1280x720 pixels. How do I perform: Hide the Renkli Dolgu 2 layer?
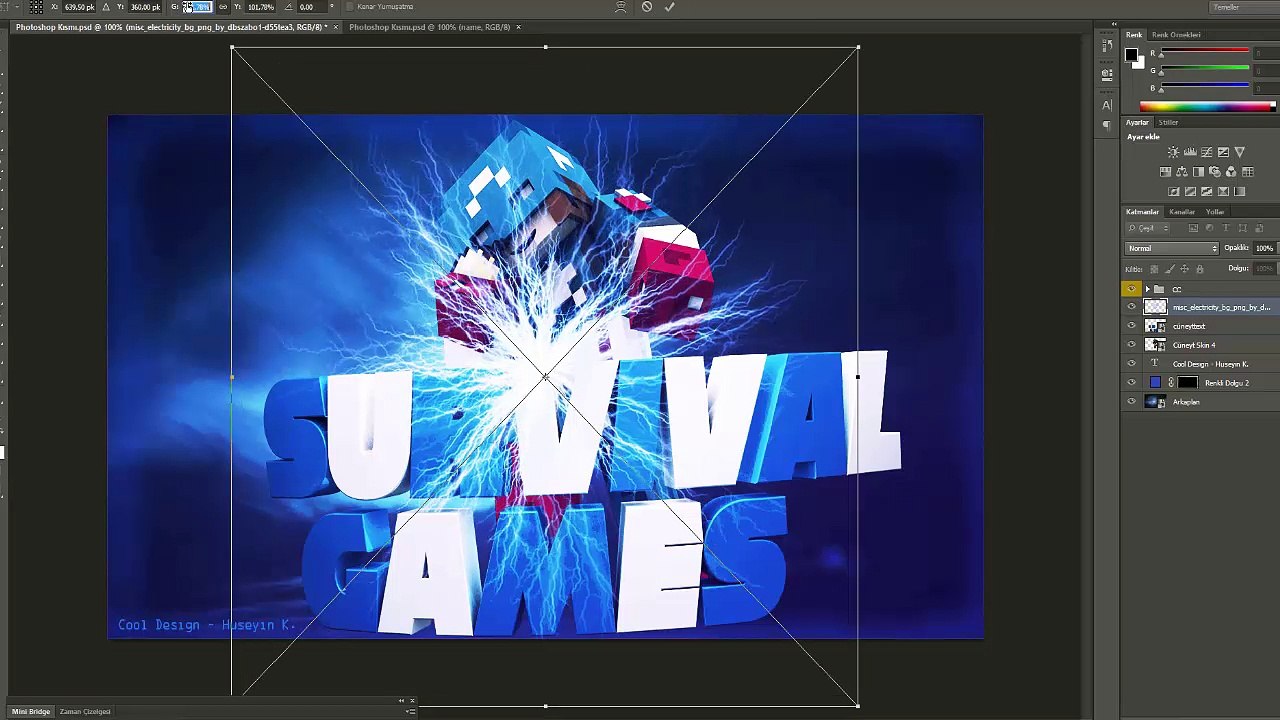pyautogui.click(x=1132, y=383)
